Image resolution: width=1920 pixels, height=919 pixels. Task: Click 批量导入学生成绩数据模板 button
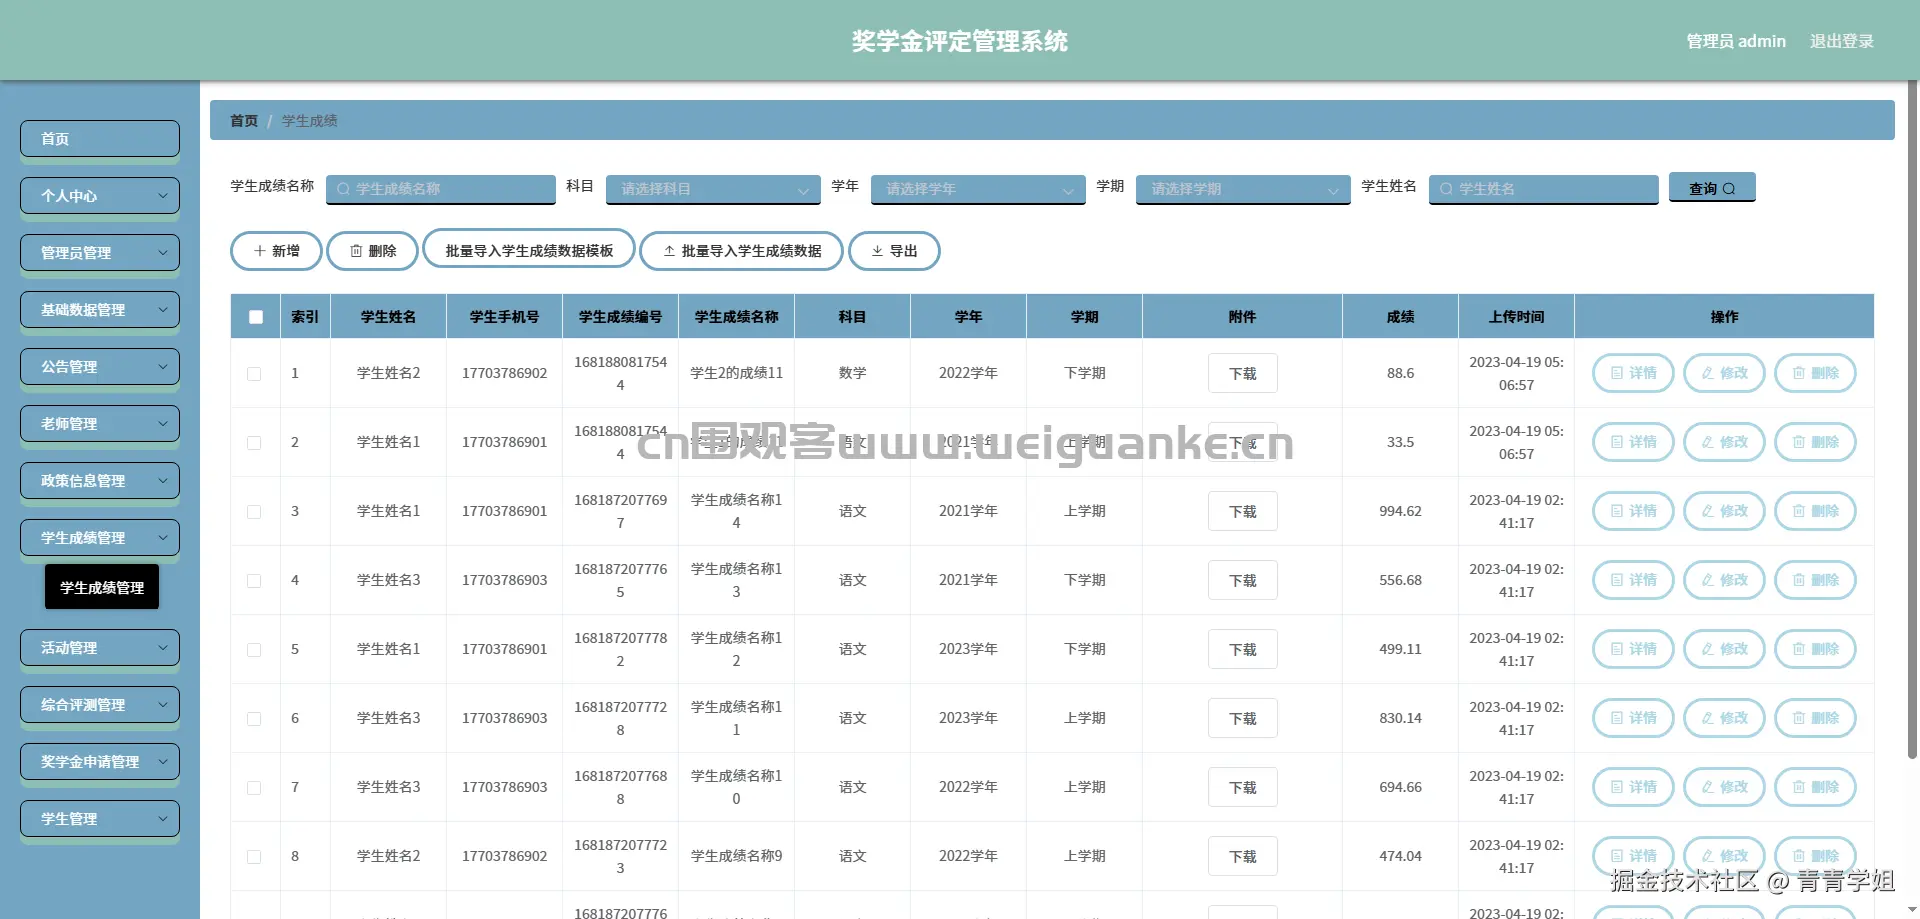pos(529,250)
